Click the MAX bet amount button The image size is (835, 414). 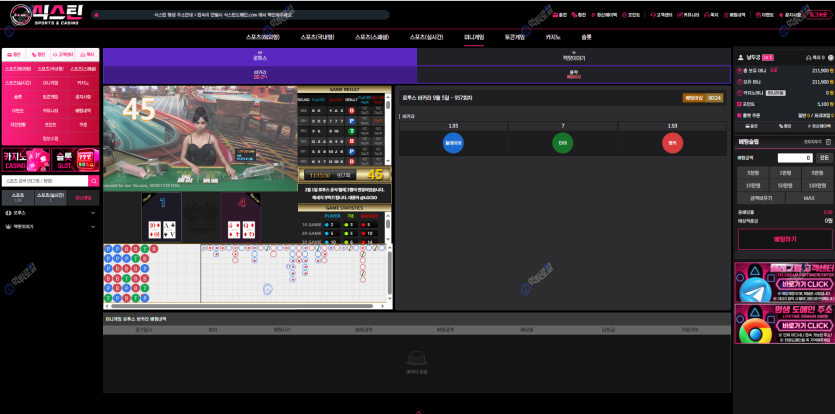808,198
